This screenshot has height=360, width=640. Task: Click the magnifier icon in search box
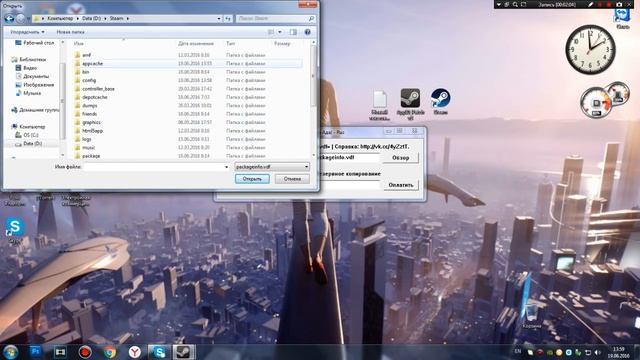point(311,18)
